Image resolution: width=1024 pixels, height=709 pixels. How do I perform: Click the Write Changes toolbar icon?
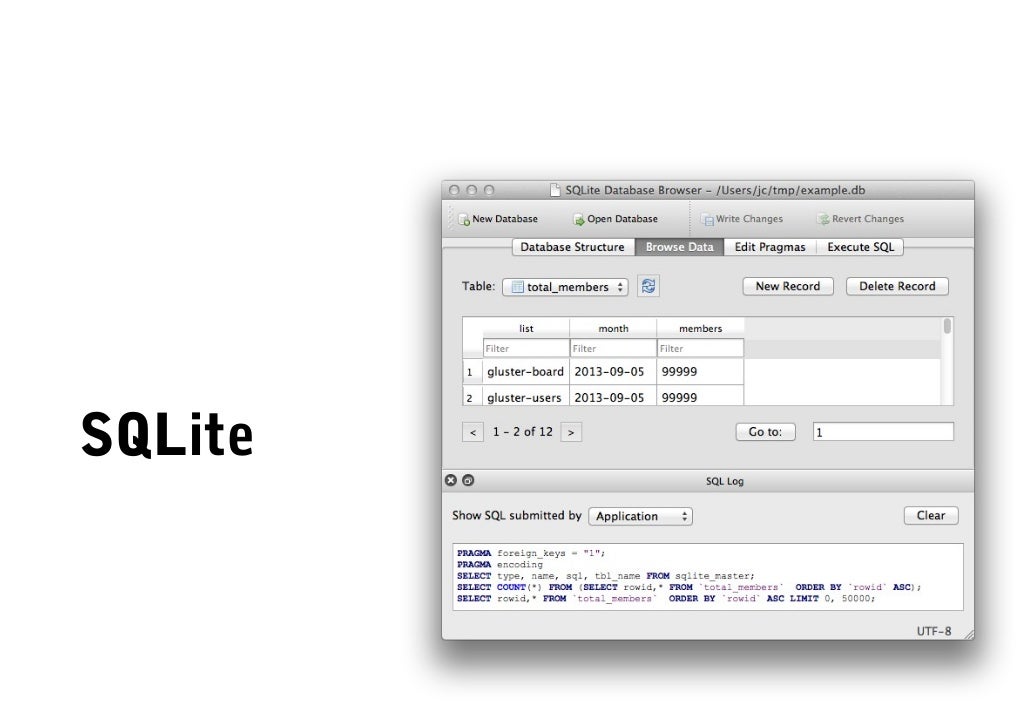[x=707, y=219]
